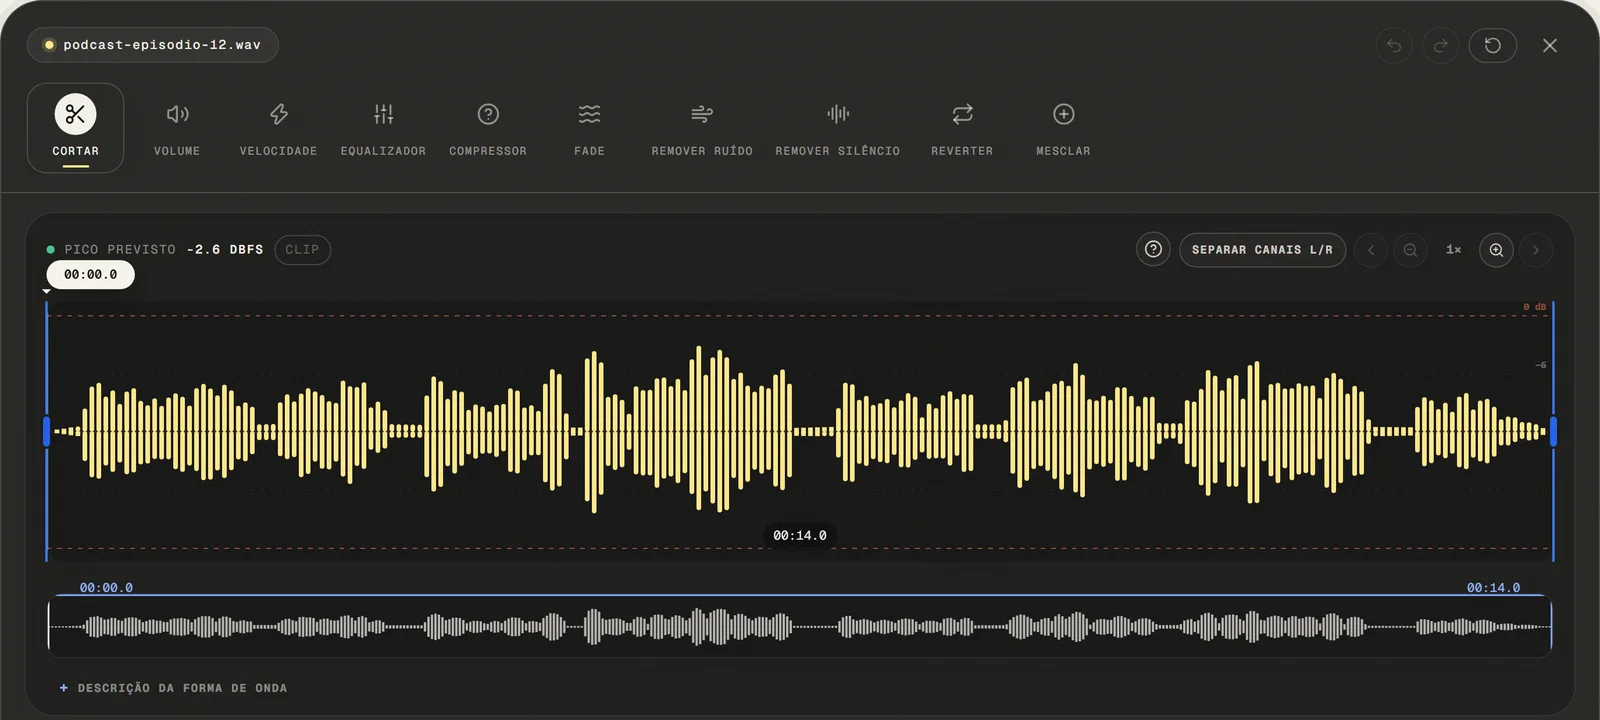Click the reset circular arrow icon
Screen dimensions: 1600x720
(x=1493, y=45)
